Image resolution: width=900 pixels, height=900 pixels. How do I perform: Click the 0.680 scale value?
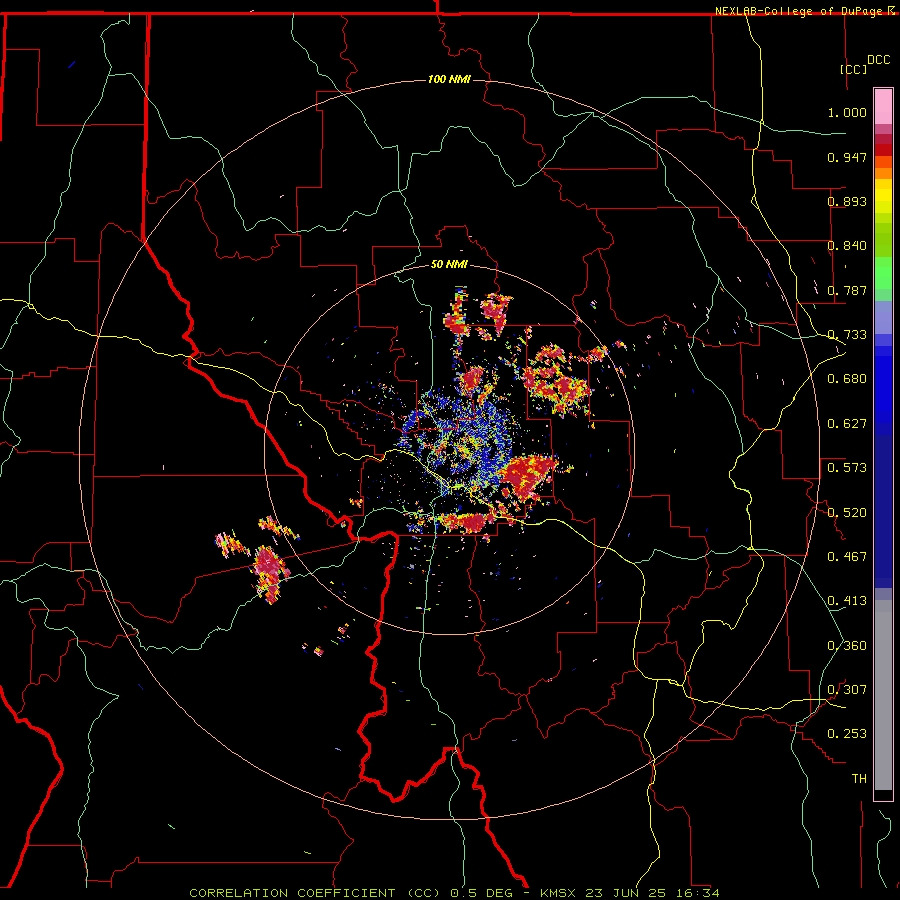click(847, 379)
